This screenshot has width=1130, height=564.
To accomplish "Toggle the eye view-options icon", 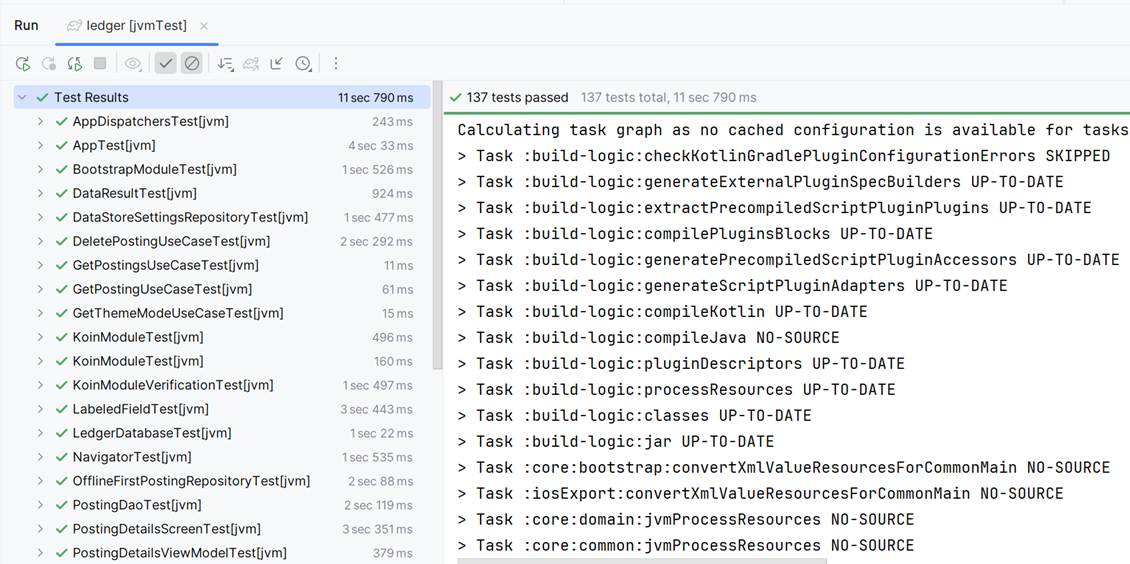I will [133, 63].
